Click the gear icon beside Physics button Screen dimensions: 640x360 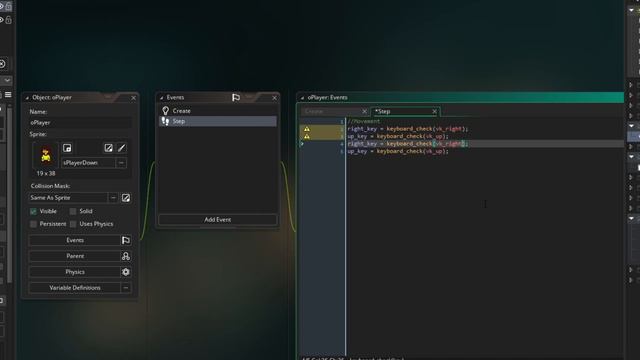[x=126, y=272]
